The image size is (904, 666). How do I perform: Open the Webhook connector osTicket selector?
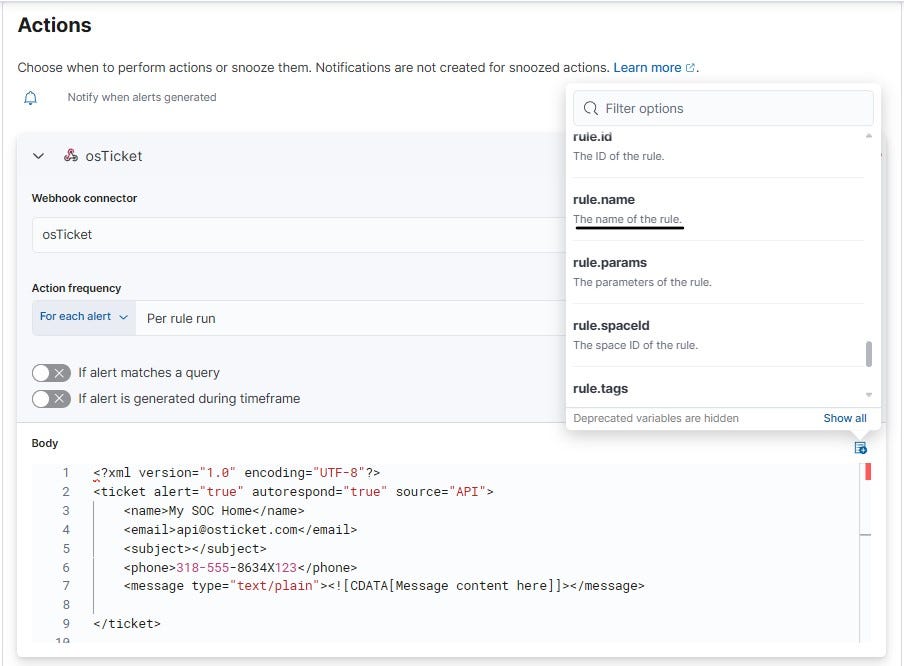click(299, 235)
